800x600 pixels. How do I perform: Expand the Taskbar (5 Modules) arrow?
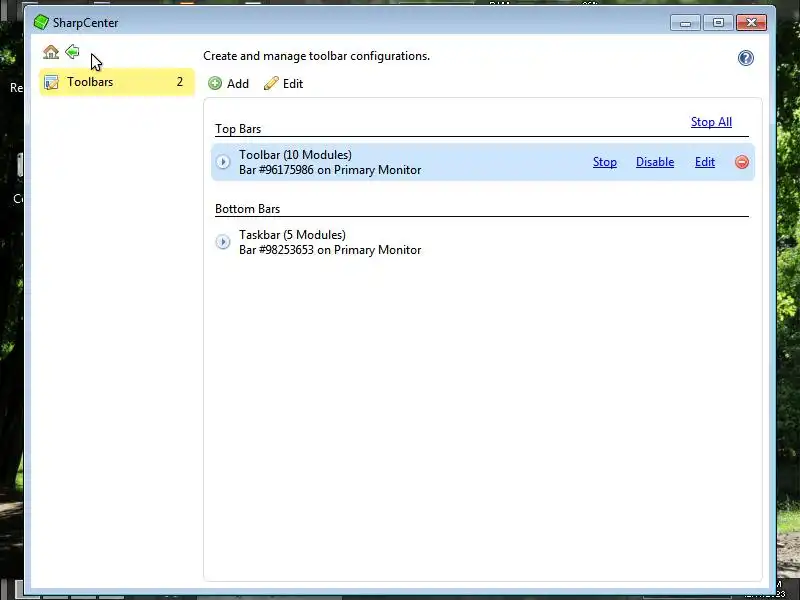click(222, 242)
